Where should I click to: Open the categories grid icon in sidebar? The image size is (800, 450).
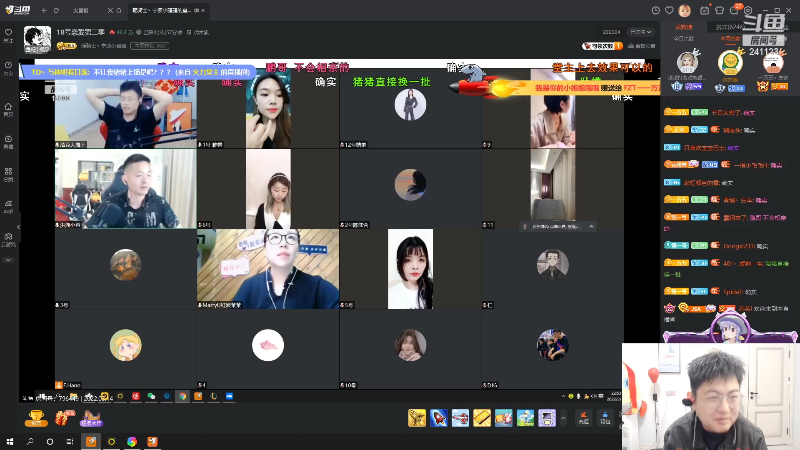click(9, 174)
